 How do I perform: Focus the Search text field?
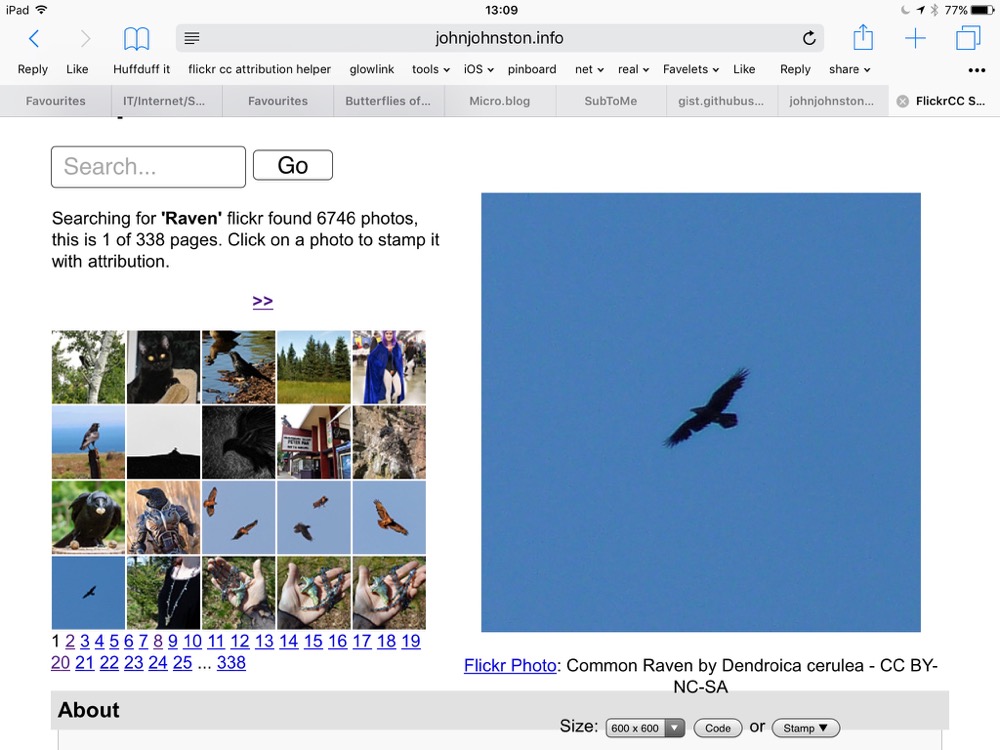tap(148, 166)
